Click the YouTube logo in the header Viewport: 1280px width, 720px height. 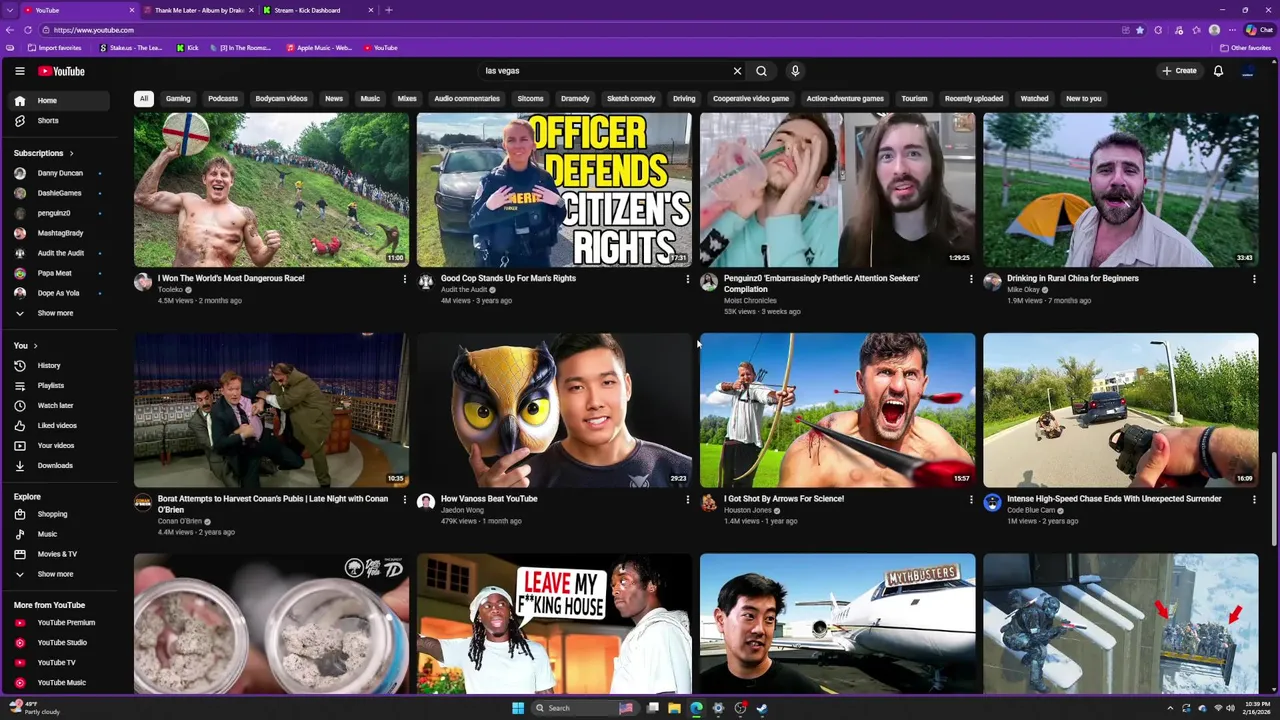(x=61, y=71)
